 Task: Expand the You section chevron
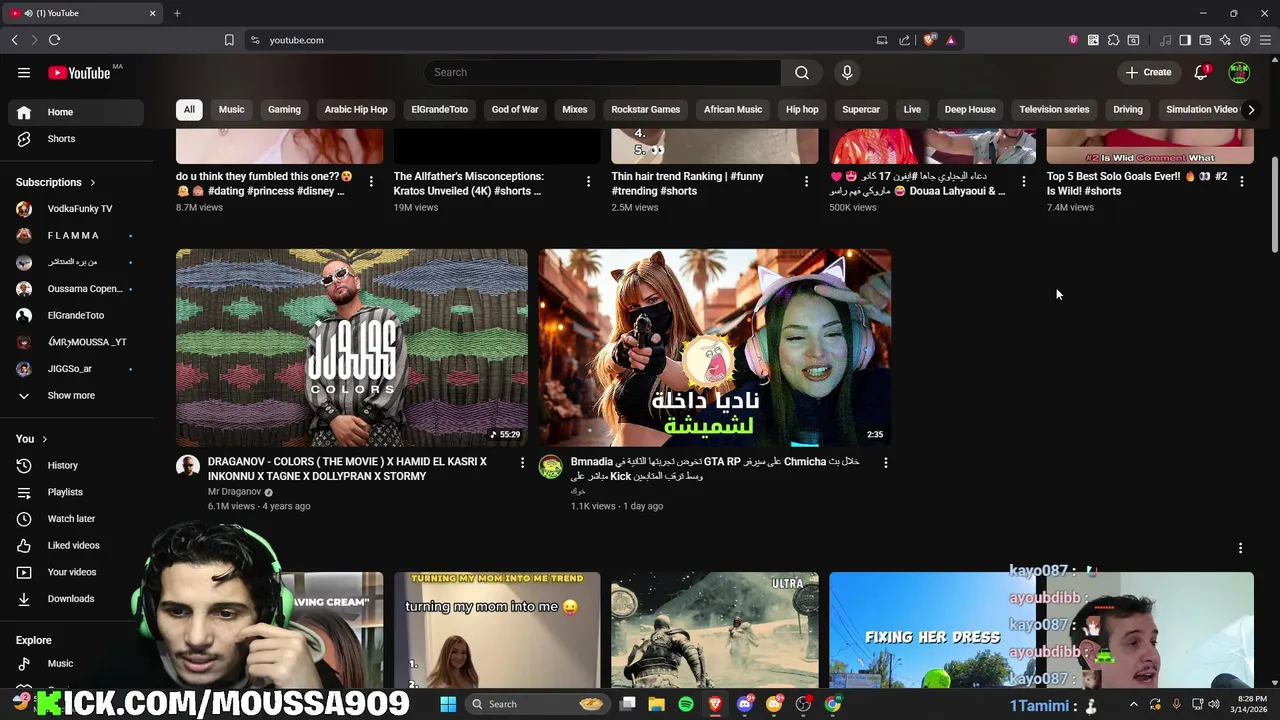(44, 439)
